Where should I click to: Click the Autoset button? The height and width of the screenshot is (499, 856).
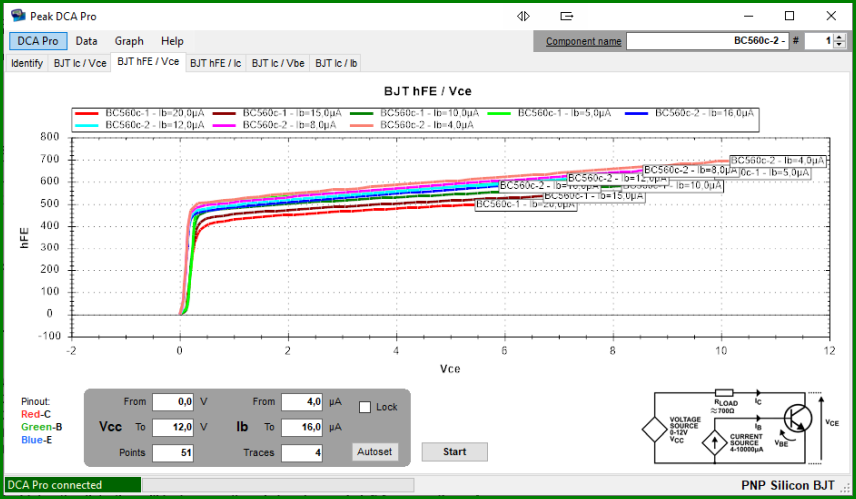pyautogui.click(x=374, y=452)
